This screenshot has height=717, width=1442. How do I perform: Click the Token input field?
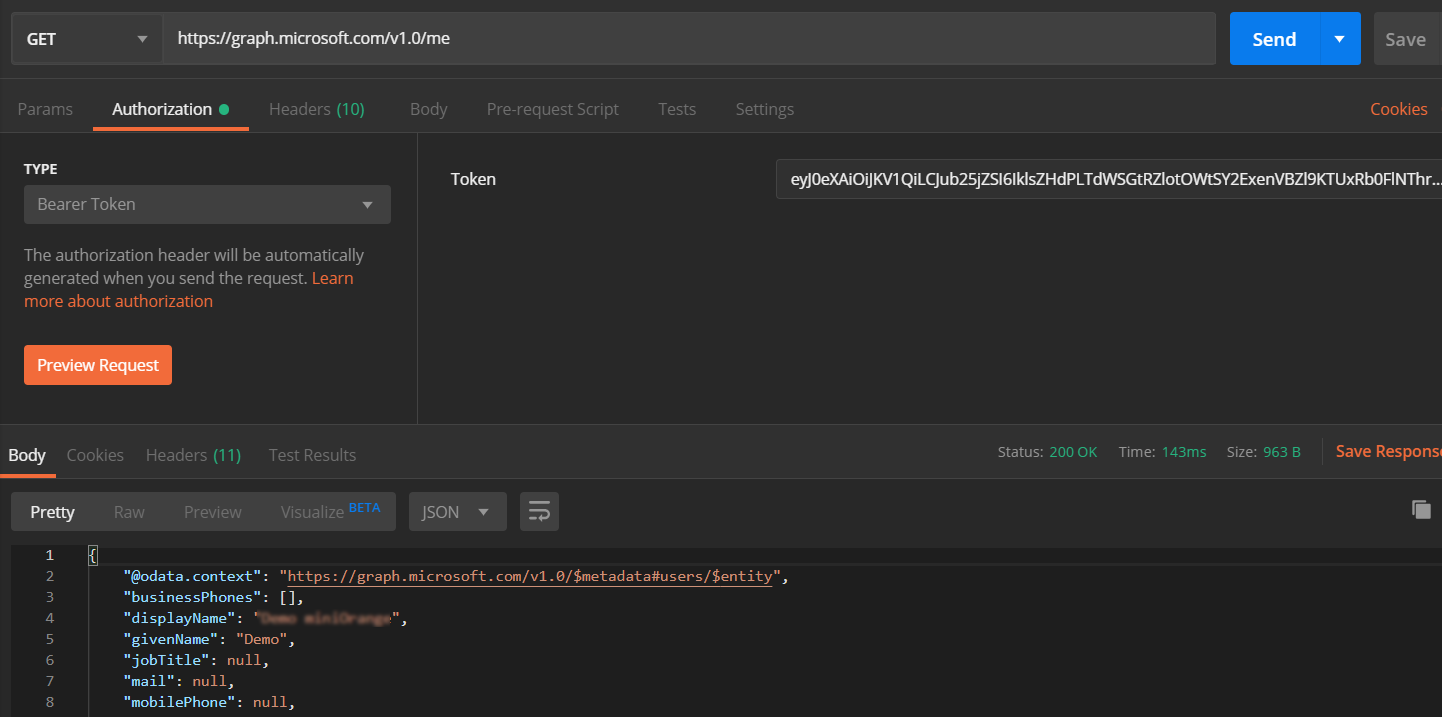[x=1108, y=179]
